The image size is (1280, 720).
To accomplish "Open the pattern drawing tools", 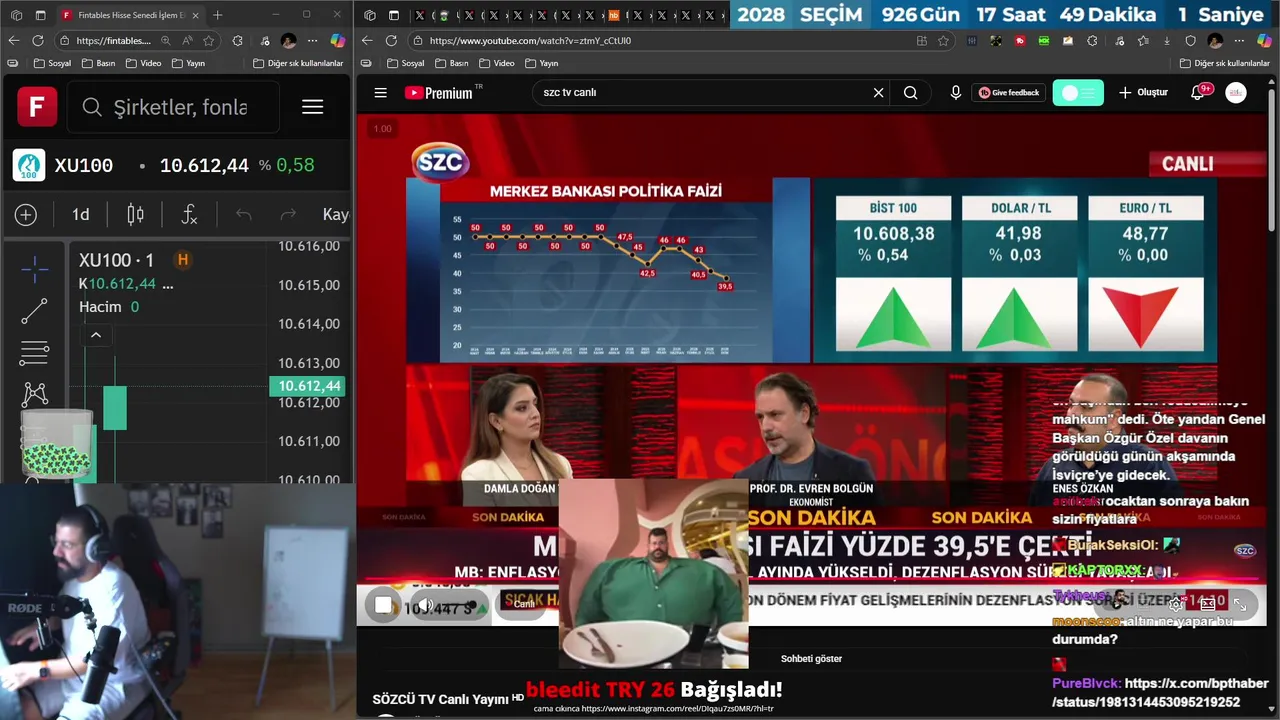I will tap(34, 394).
